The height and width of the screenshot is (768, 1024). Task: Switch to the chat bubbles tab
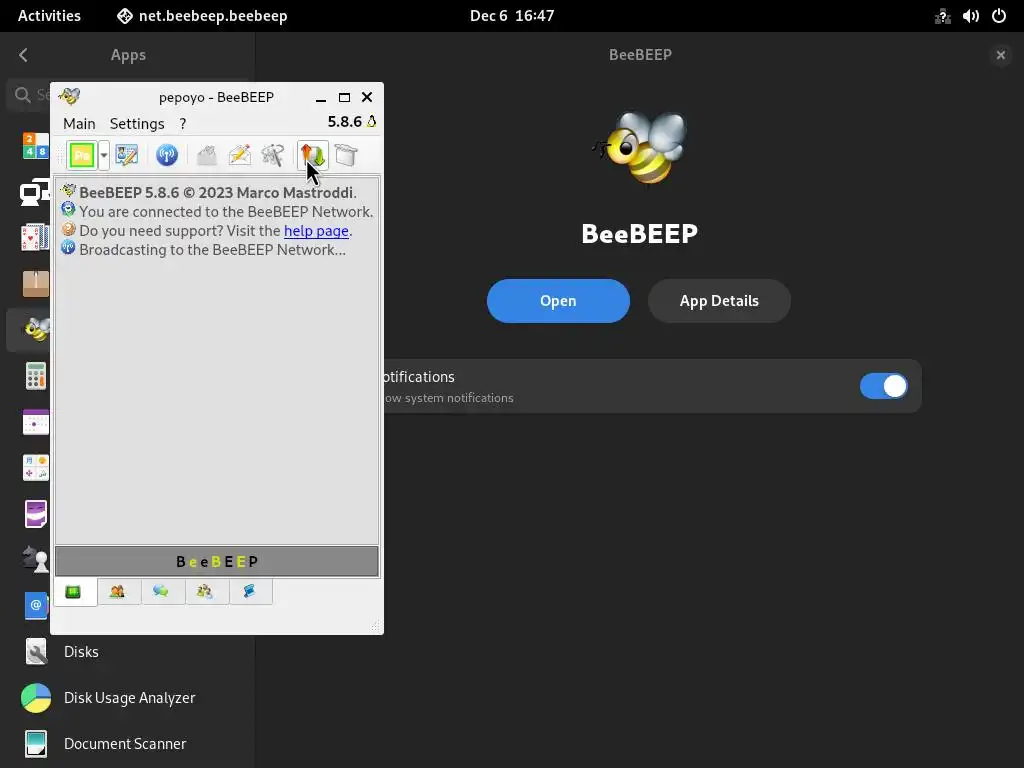(x=162, y=592)
